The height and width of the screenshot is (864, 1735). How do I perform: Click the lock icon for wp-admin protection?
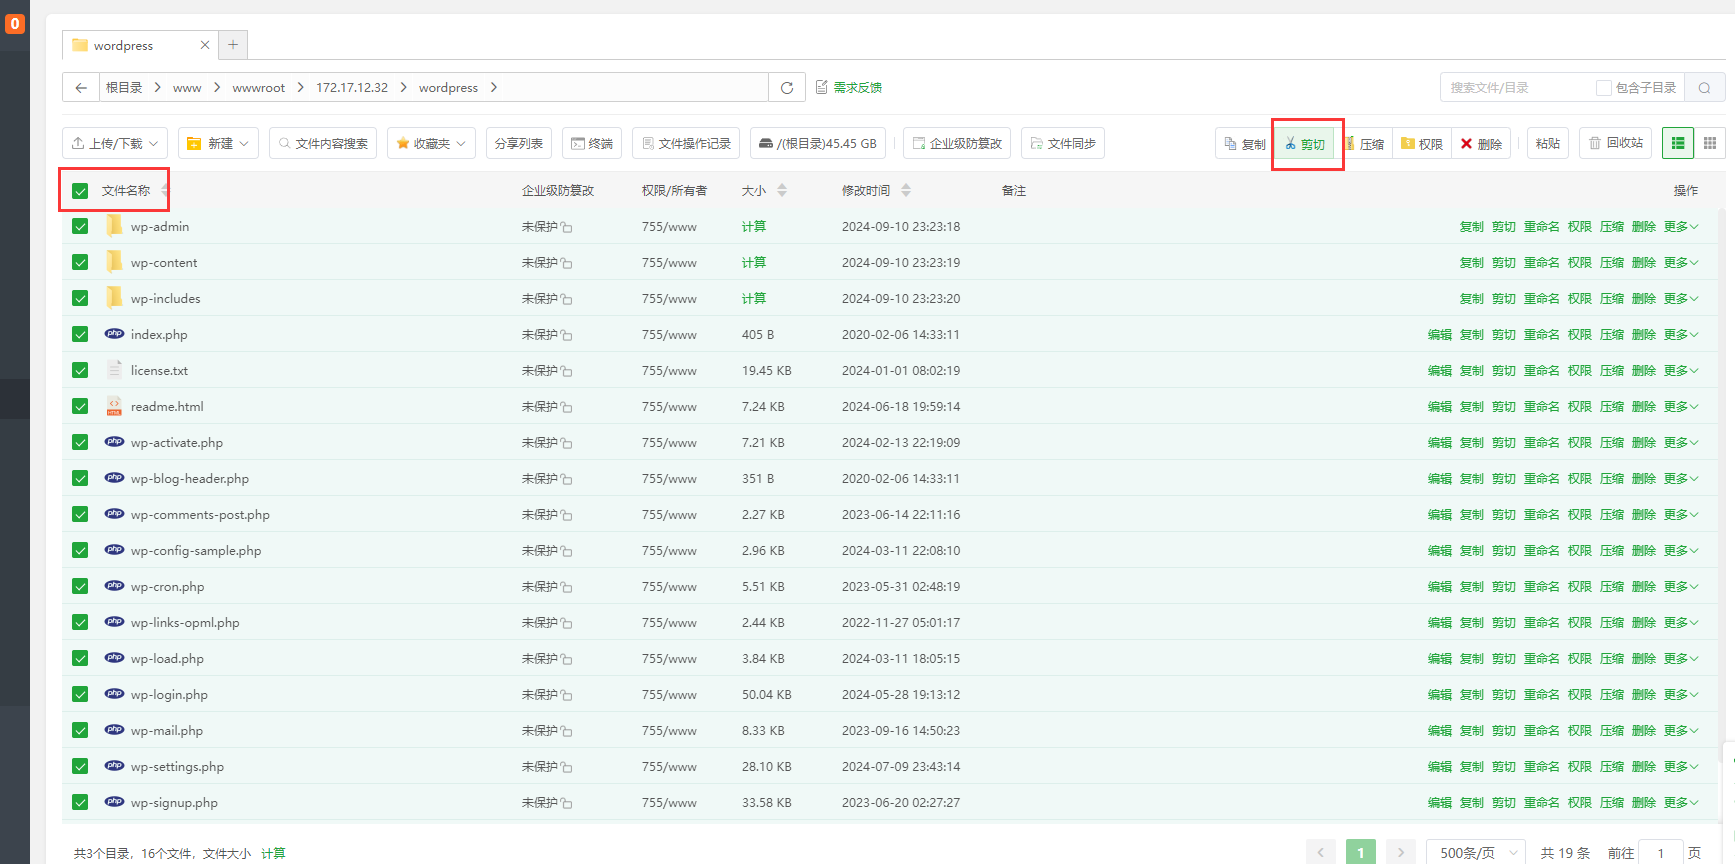coord(567,228)
